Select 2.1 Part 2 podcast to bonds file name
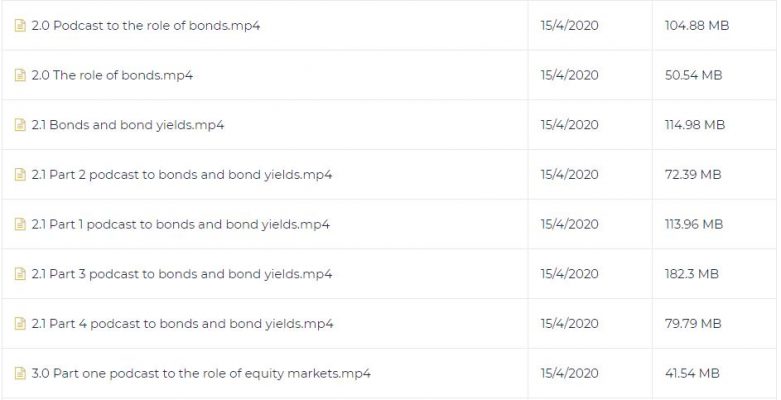 point(182,175)
